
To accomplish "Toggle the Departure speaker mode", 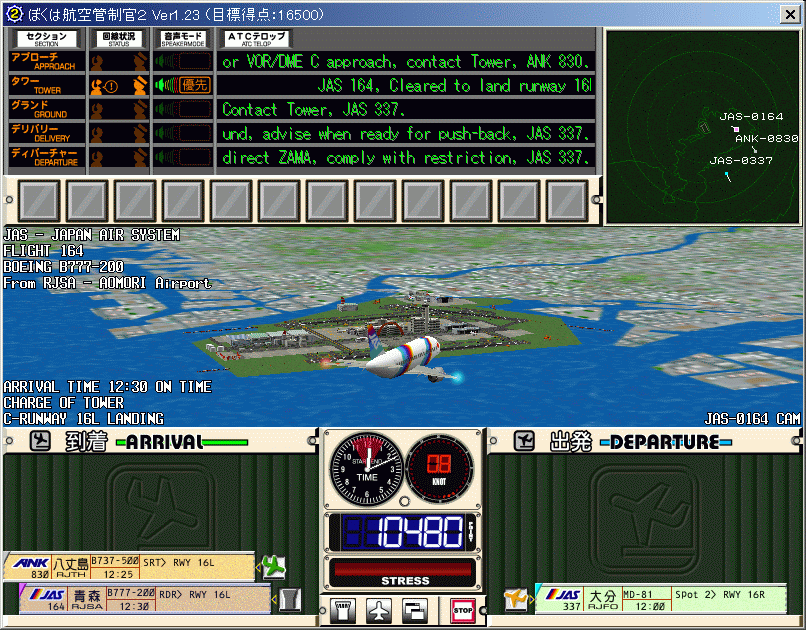I will click(183, 157).
